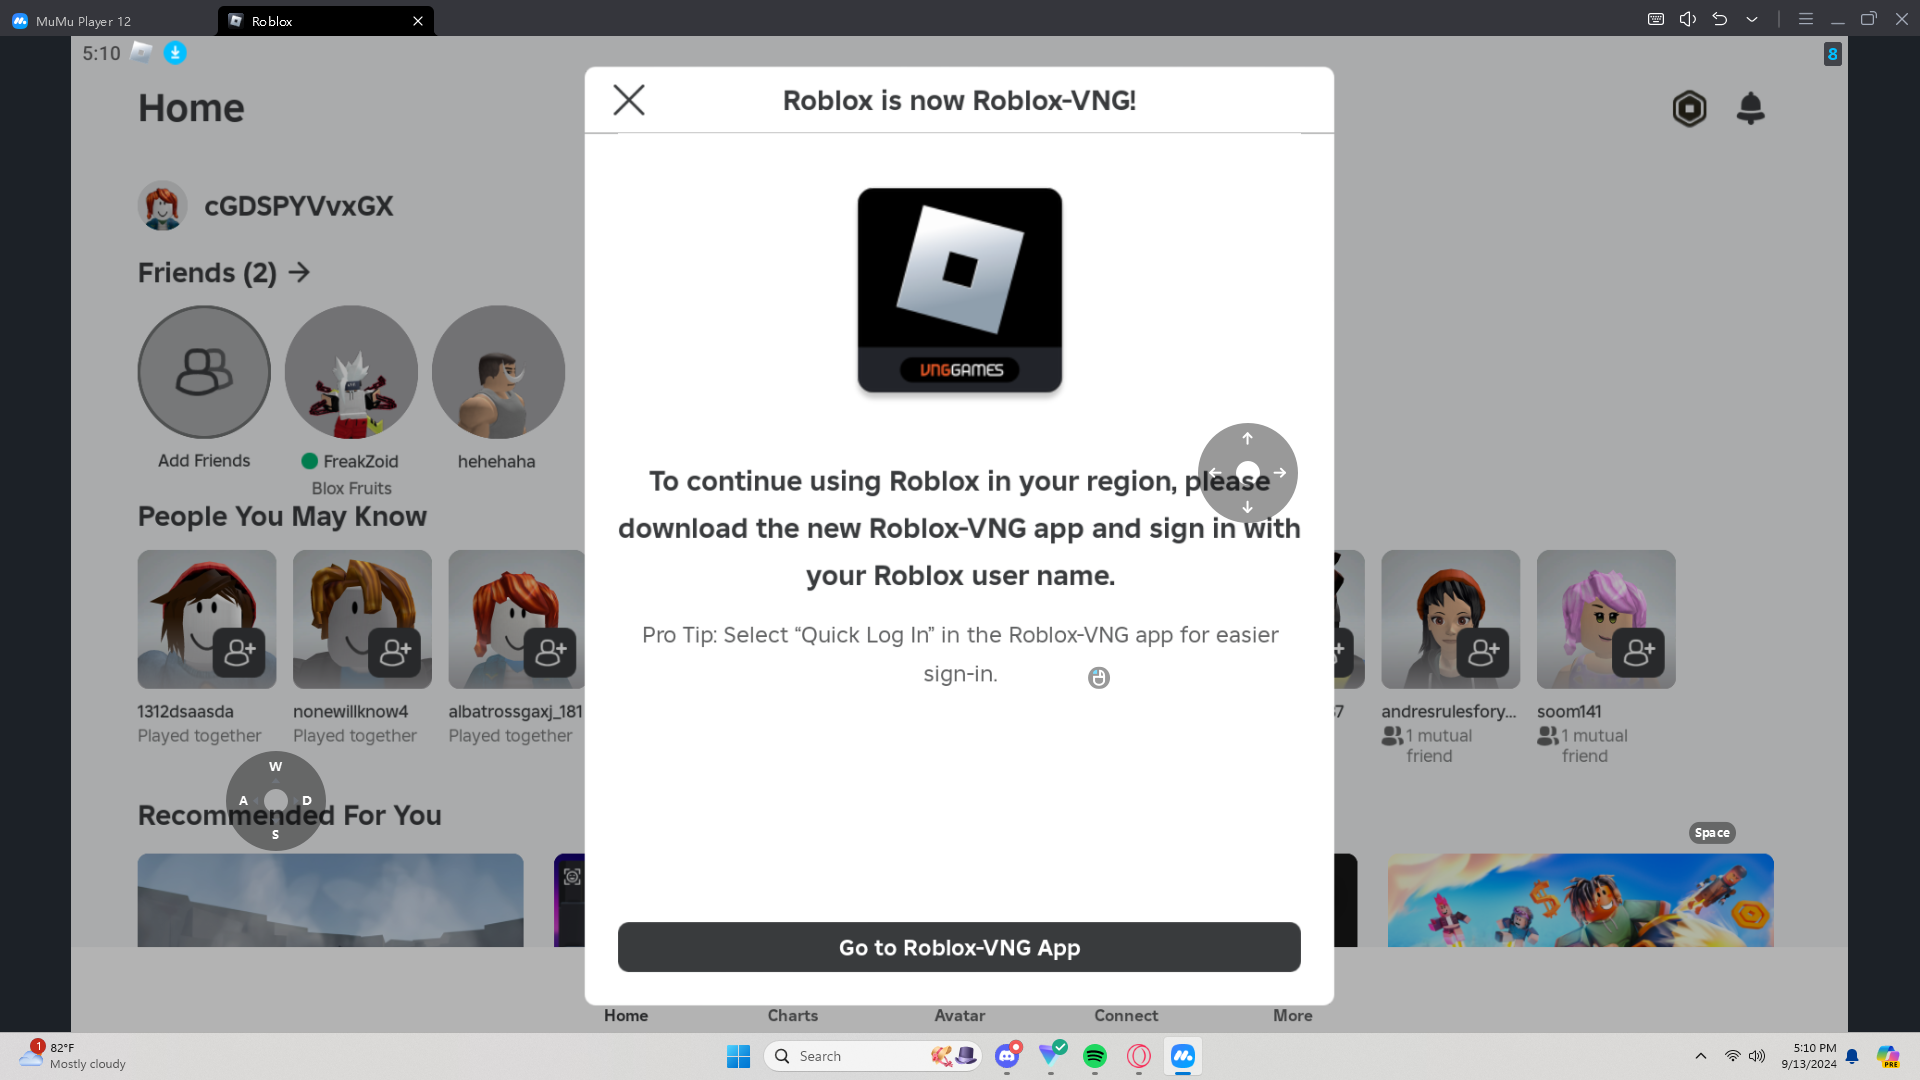Click the blue 8 badge at top right
Image resolution: width=1920 pixels, height=1080 pixels.
point(1832,54)
